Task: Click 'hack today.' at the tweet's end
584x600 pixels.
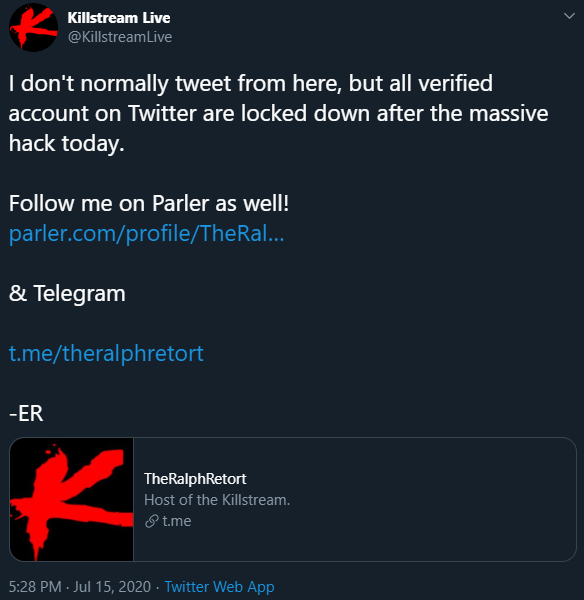Action: coord(67,144)
